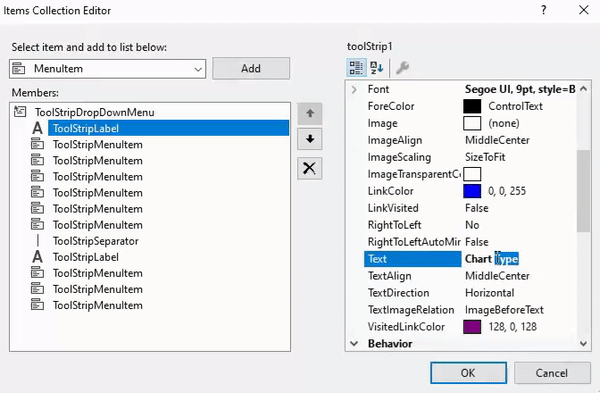The width and height of the screenshot is (600, 393).
Task: Click property grid scrollbar down arrow
Action: [x=583, y=344]
